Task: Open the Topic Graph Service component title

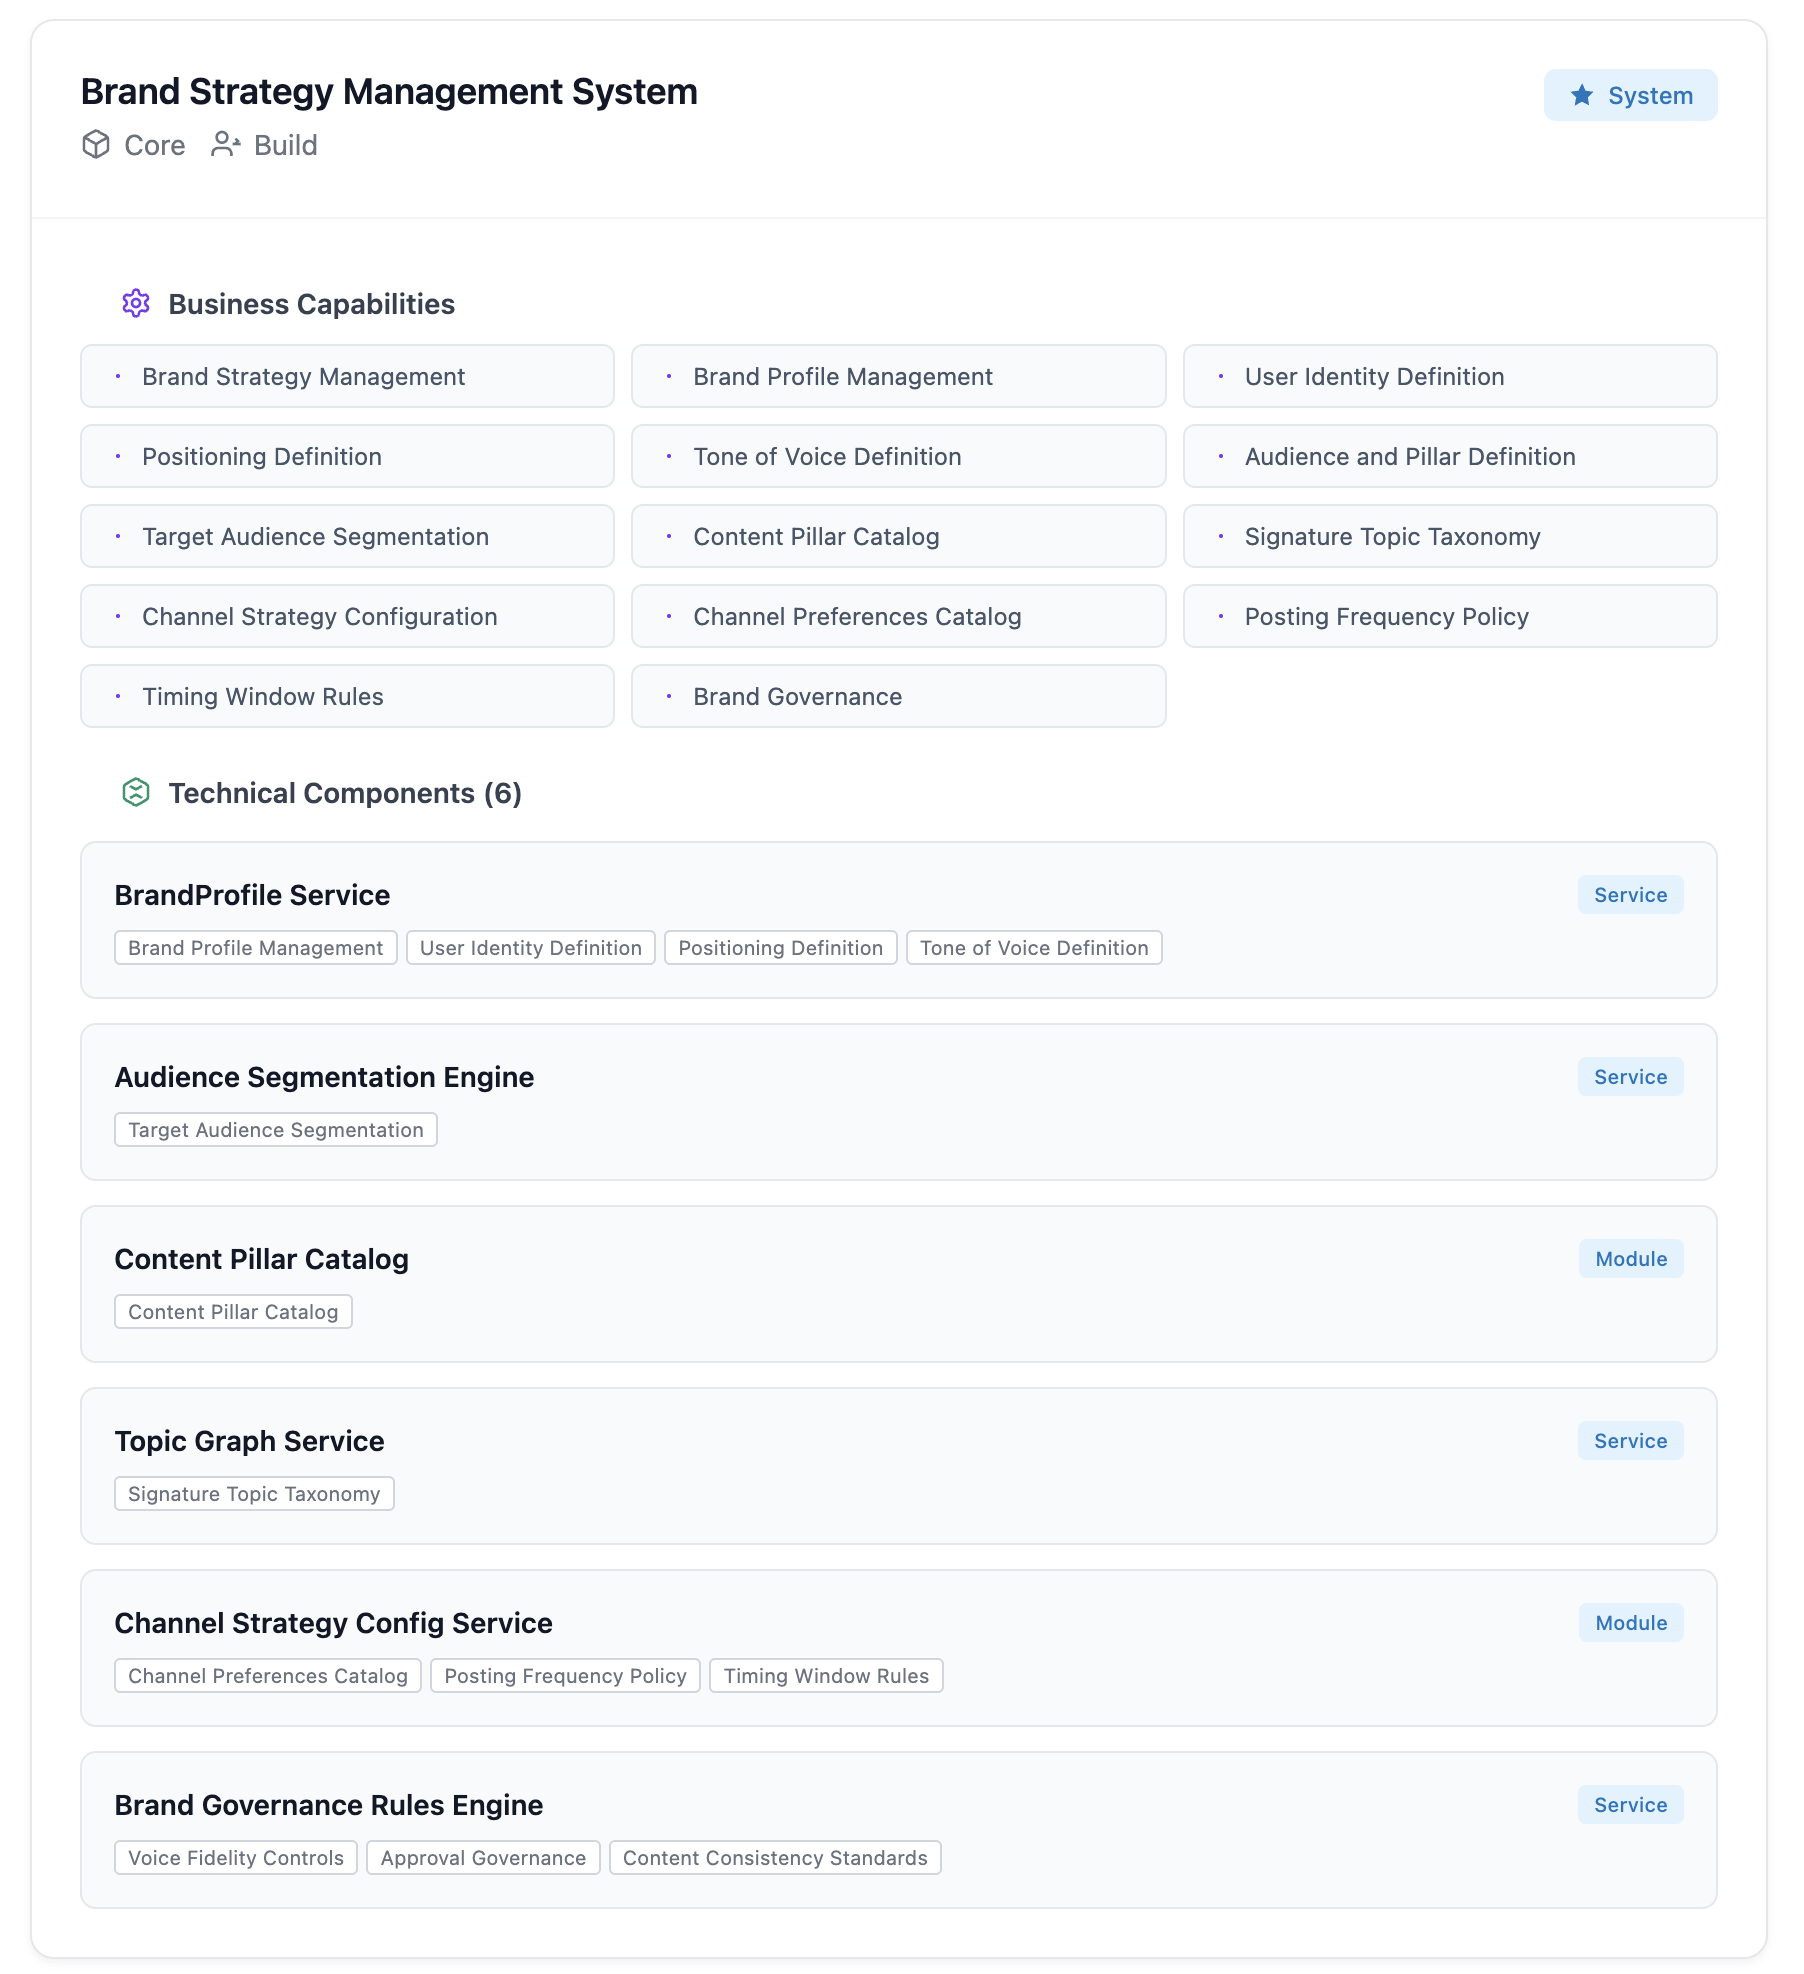Action: (249, 1441)
